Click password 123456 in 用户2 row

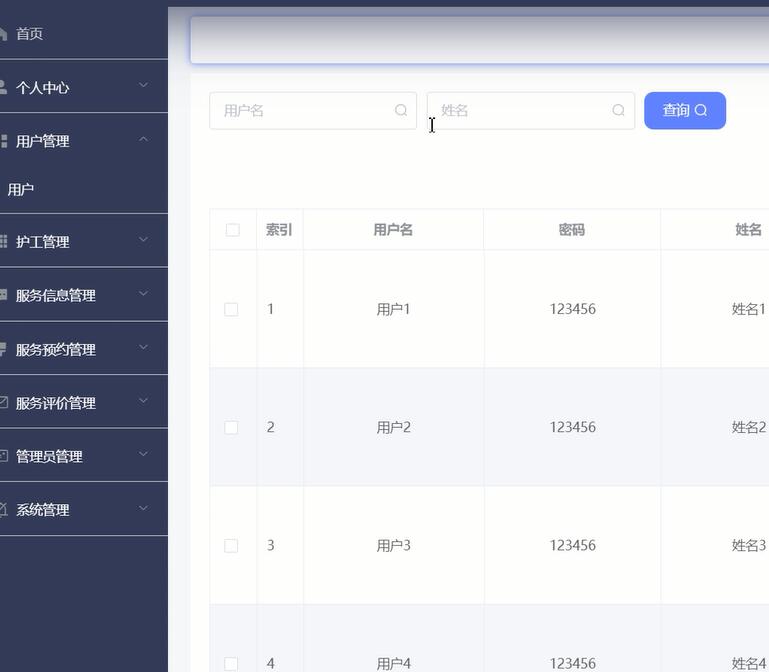pyautogui.click(x=572, y=427)
